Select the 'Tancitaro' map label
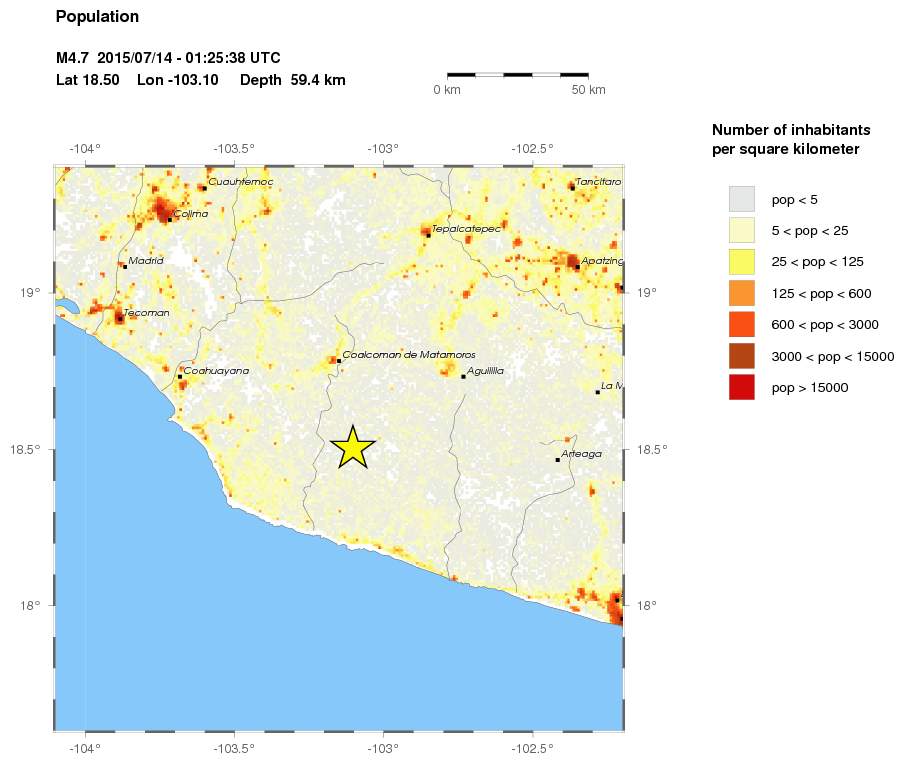Viewport: 904px width, 763px height. (x=598, y=182)
